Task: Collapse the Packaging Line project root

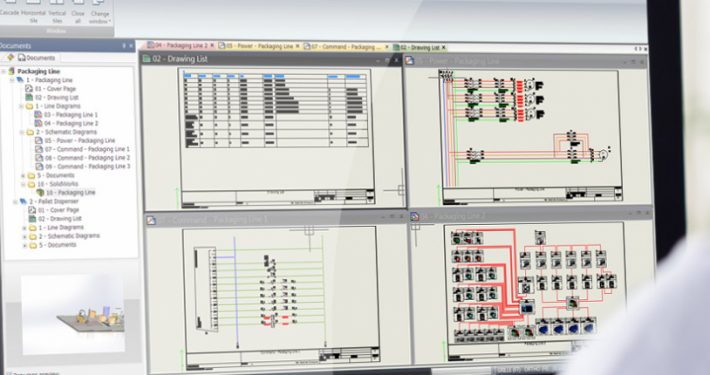Action: point(4,72)
